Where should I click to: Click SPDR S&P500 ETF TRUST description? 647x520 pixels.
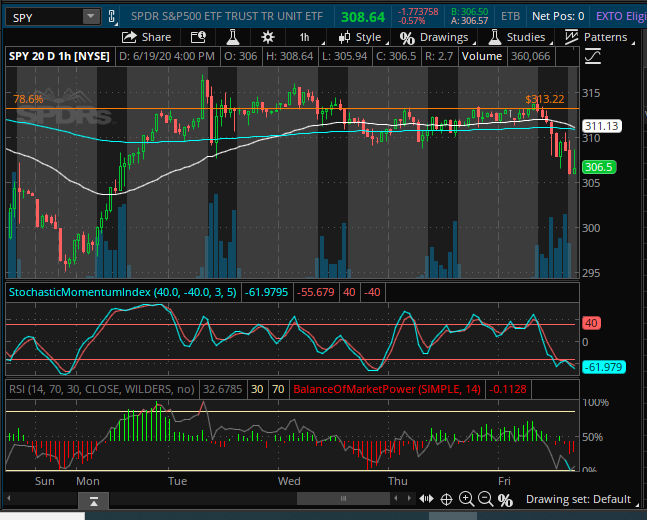coord(227,16)
